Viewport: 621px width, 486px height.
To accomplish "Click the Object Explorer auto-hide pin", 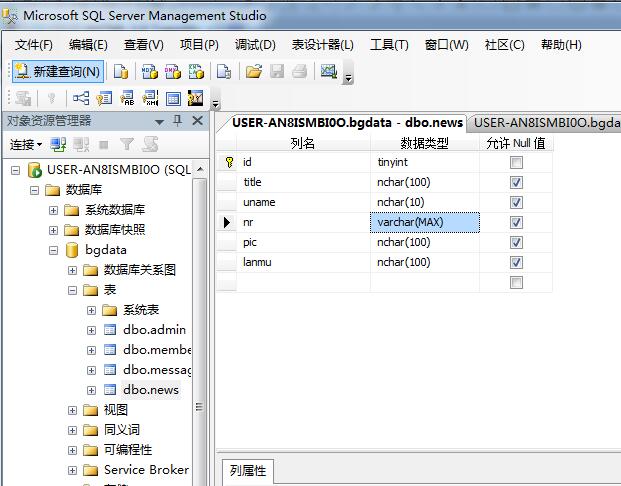I will tap(177, 121).
